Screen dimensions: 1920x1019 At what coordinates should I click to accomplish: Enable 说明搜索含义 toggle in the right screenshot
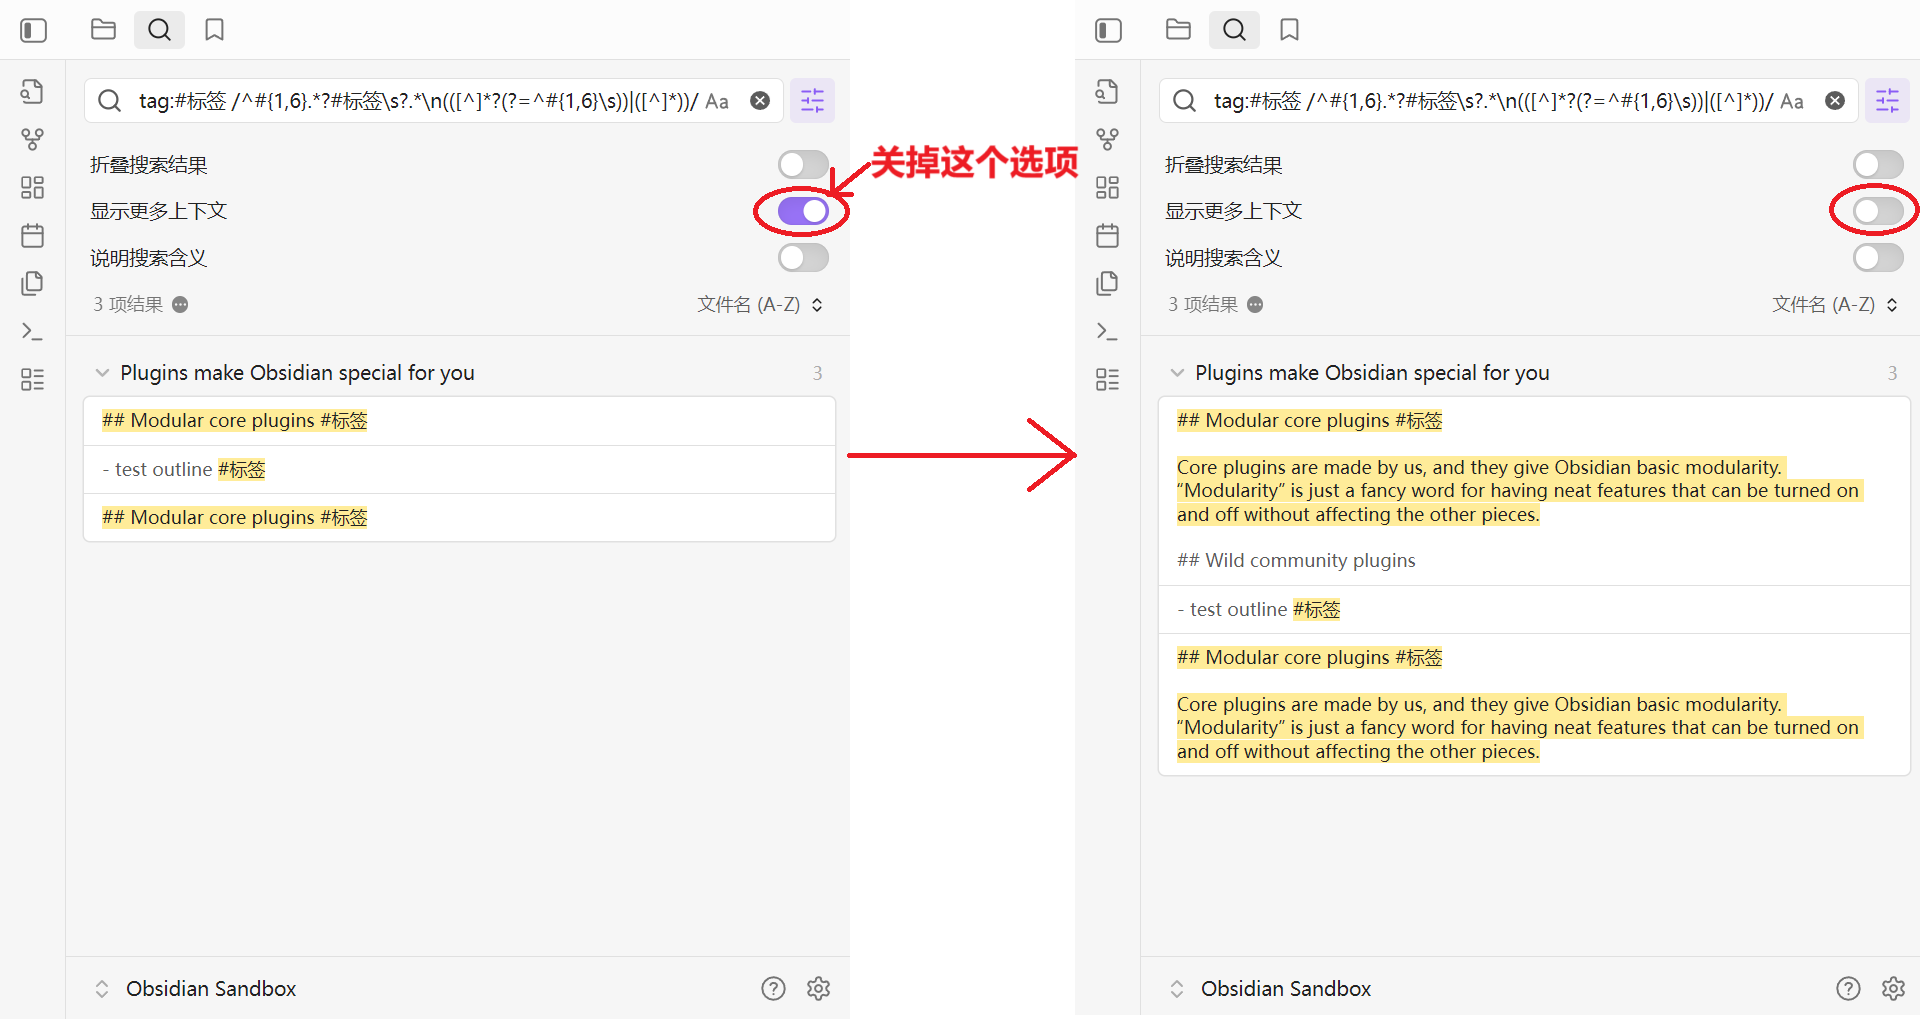(x=1877, y=258)
